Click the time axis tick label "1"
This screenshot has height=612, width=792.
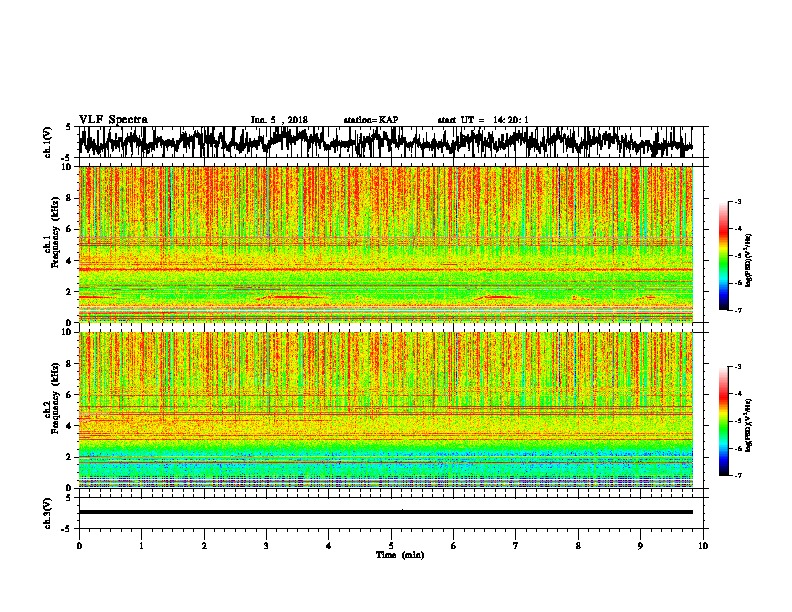pos(141,546)
